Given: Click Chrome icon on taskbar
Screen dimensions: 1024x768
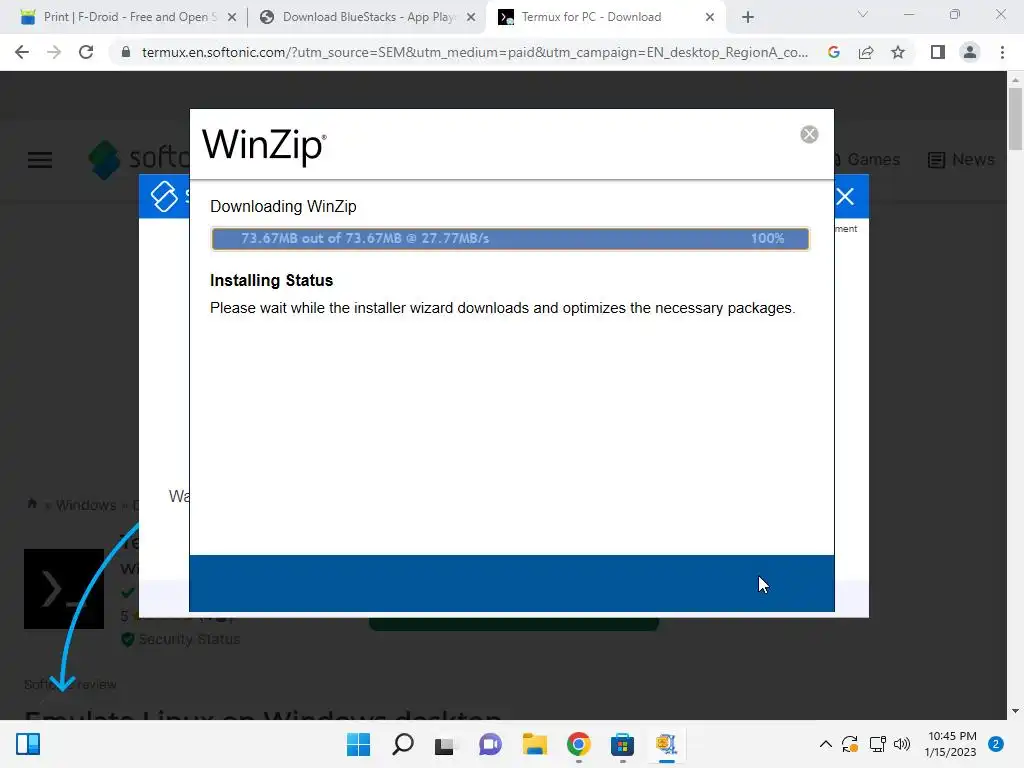Looking at the screenshot, I should [x=579, y=744].
